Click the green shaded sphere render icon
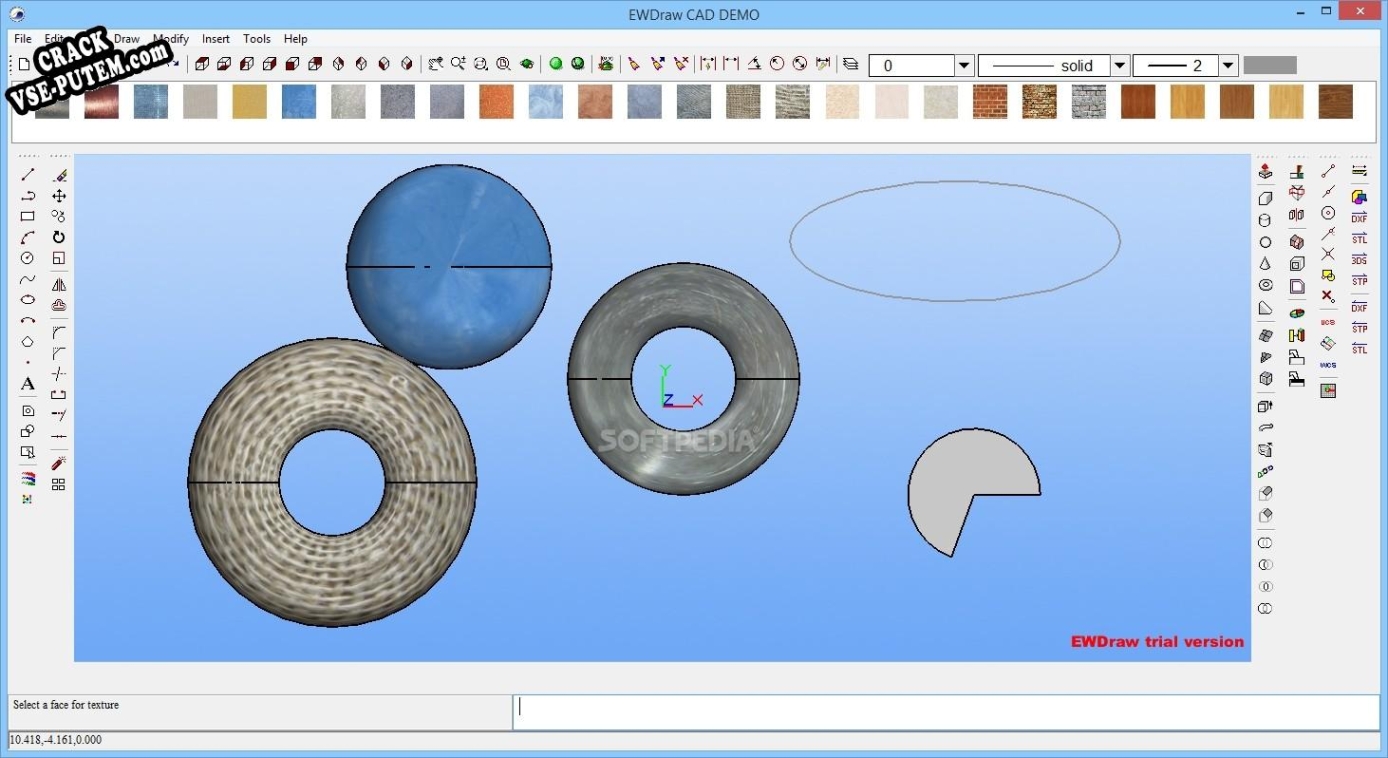The height and width of the screenshot is (758, 1388). click(x=556, y=64)
